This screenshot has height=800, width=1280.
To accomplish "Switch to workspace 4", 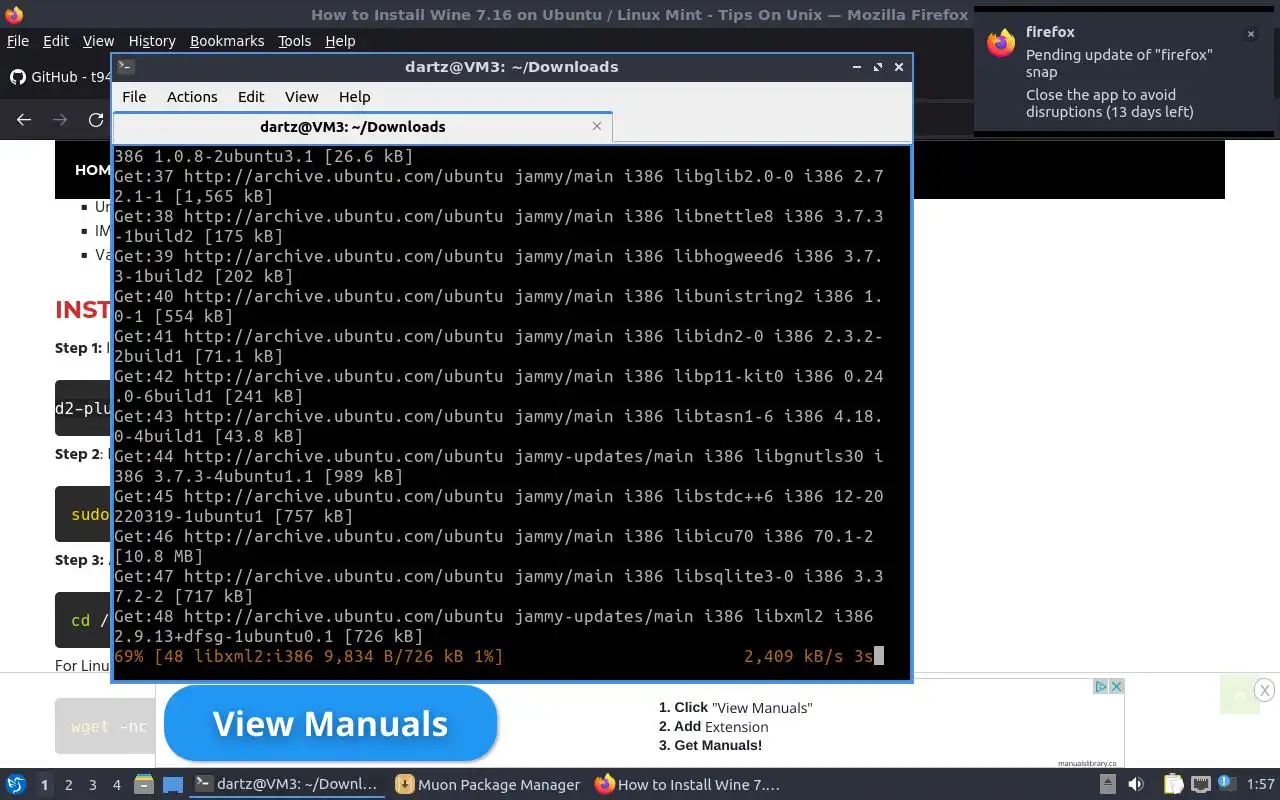I will pos(116,785).
